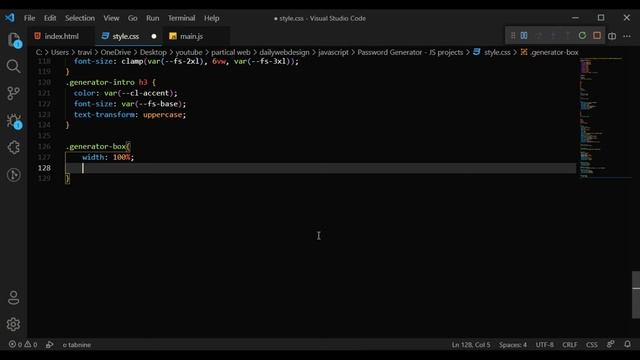
Task: Click '.generator-intro' selector on line 120
Action: (x=100, y=82)
